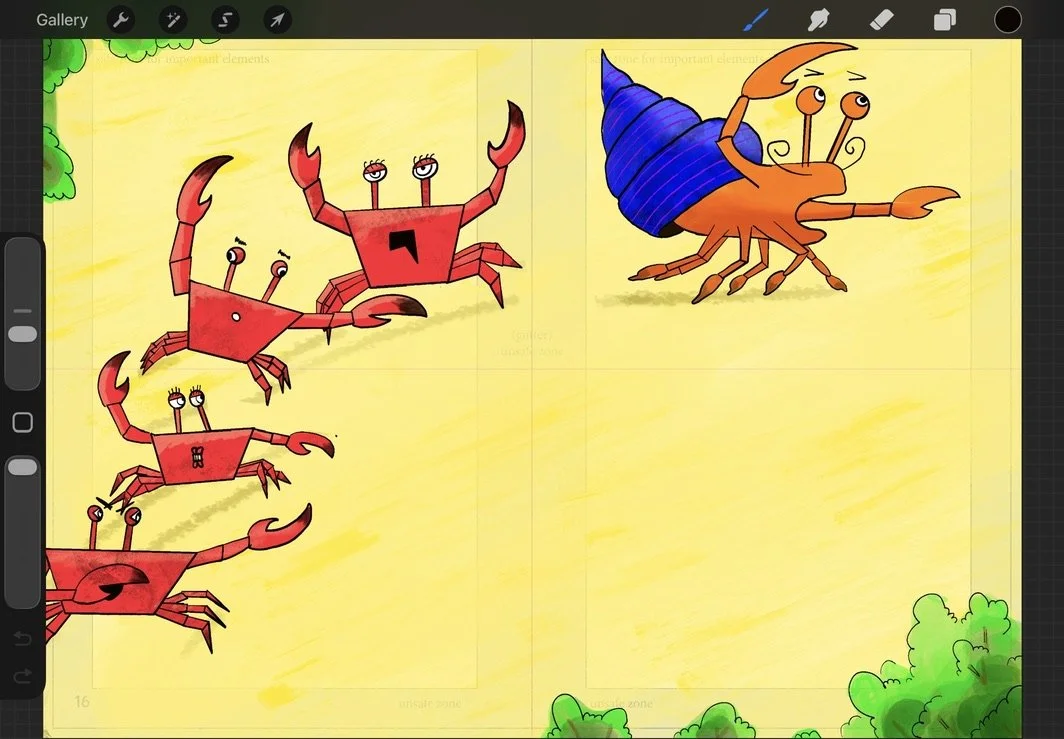
Task: Tap the square modify button in sidebar
Action: [22, 422]
